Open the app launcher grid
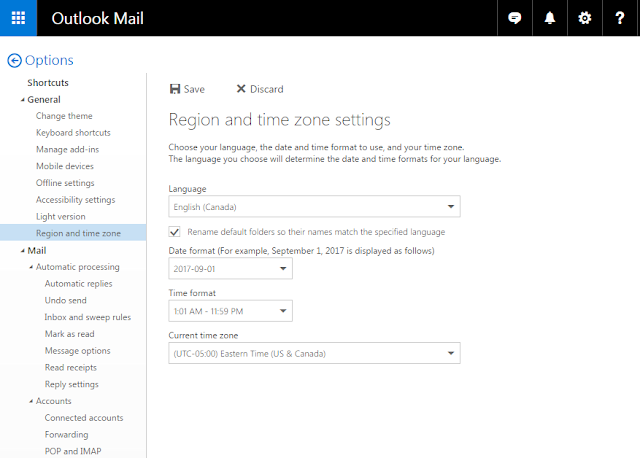 tap(18, 18)
